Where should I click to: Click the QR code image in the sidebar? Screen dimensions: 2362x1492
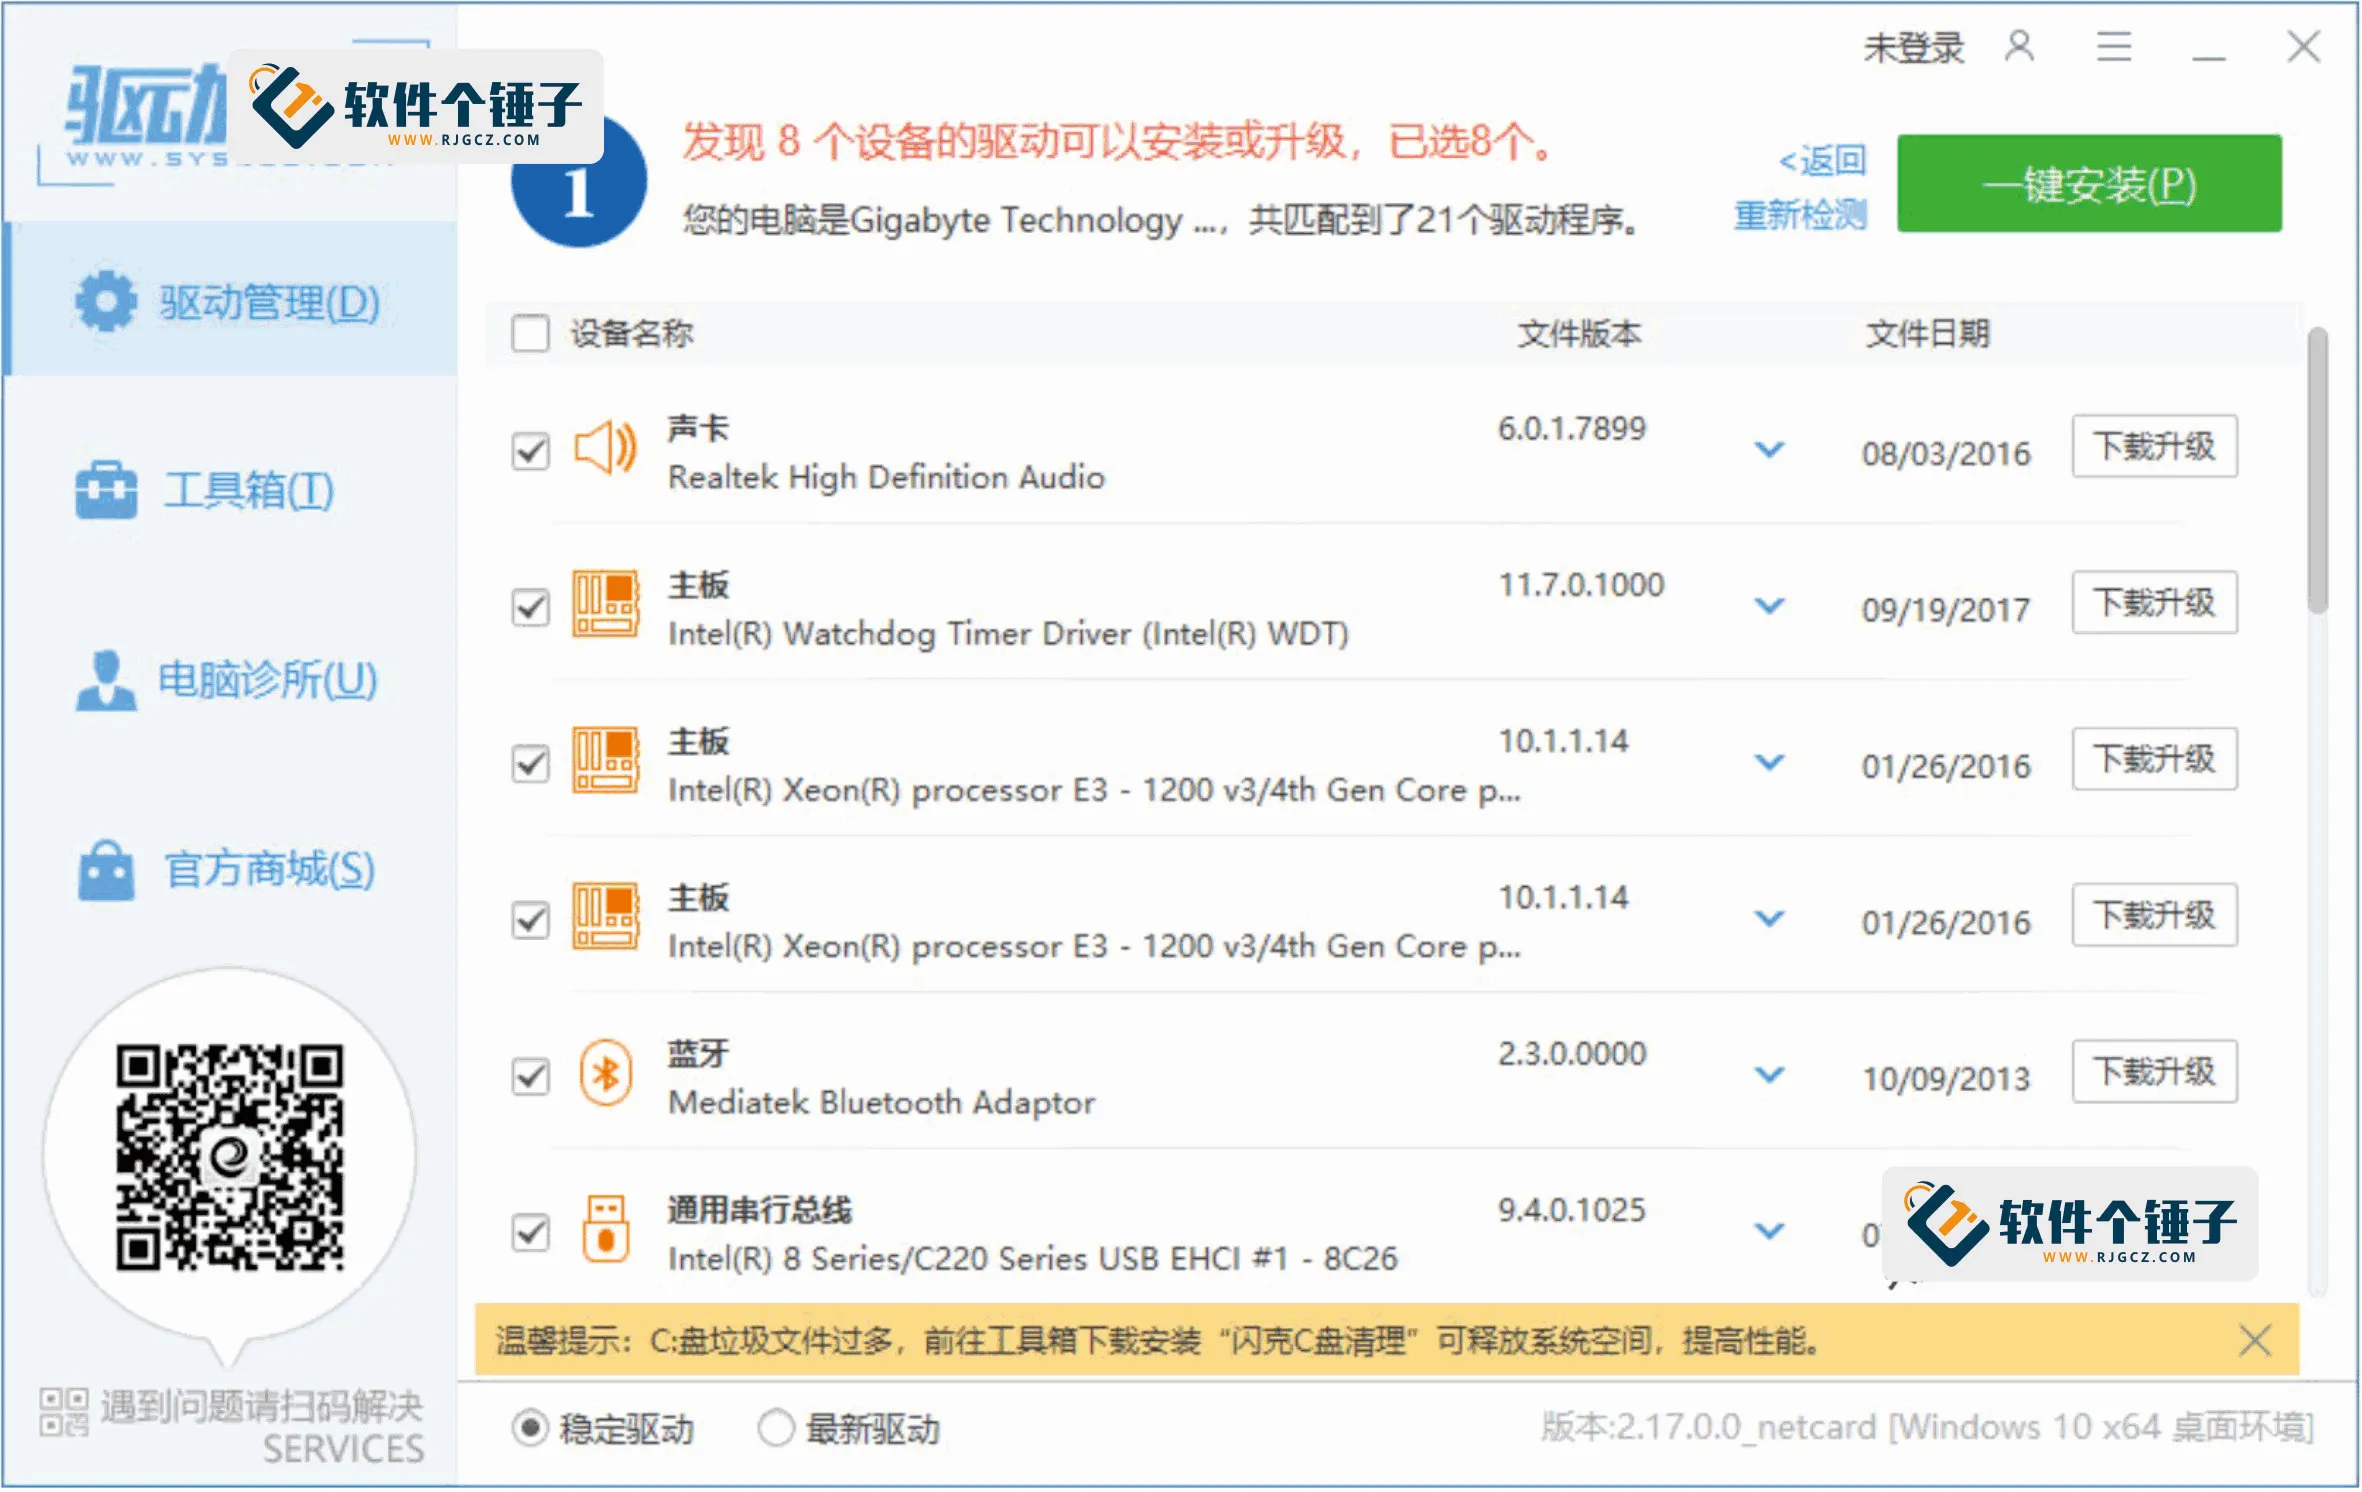tap(229, 1158)
